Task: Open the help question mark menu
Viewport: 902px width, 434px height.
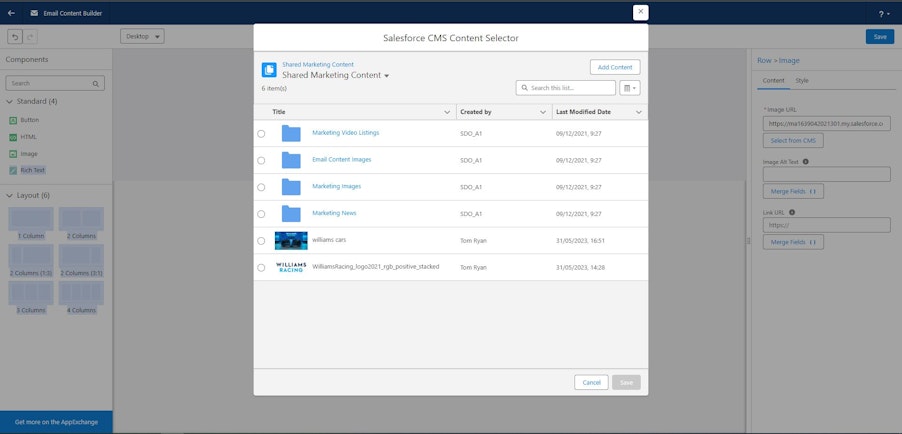Action: click(x=884, y=14)
